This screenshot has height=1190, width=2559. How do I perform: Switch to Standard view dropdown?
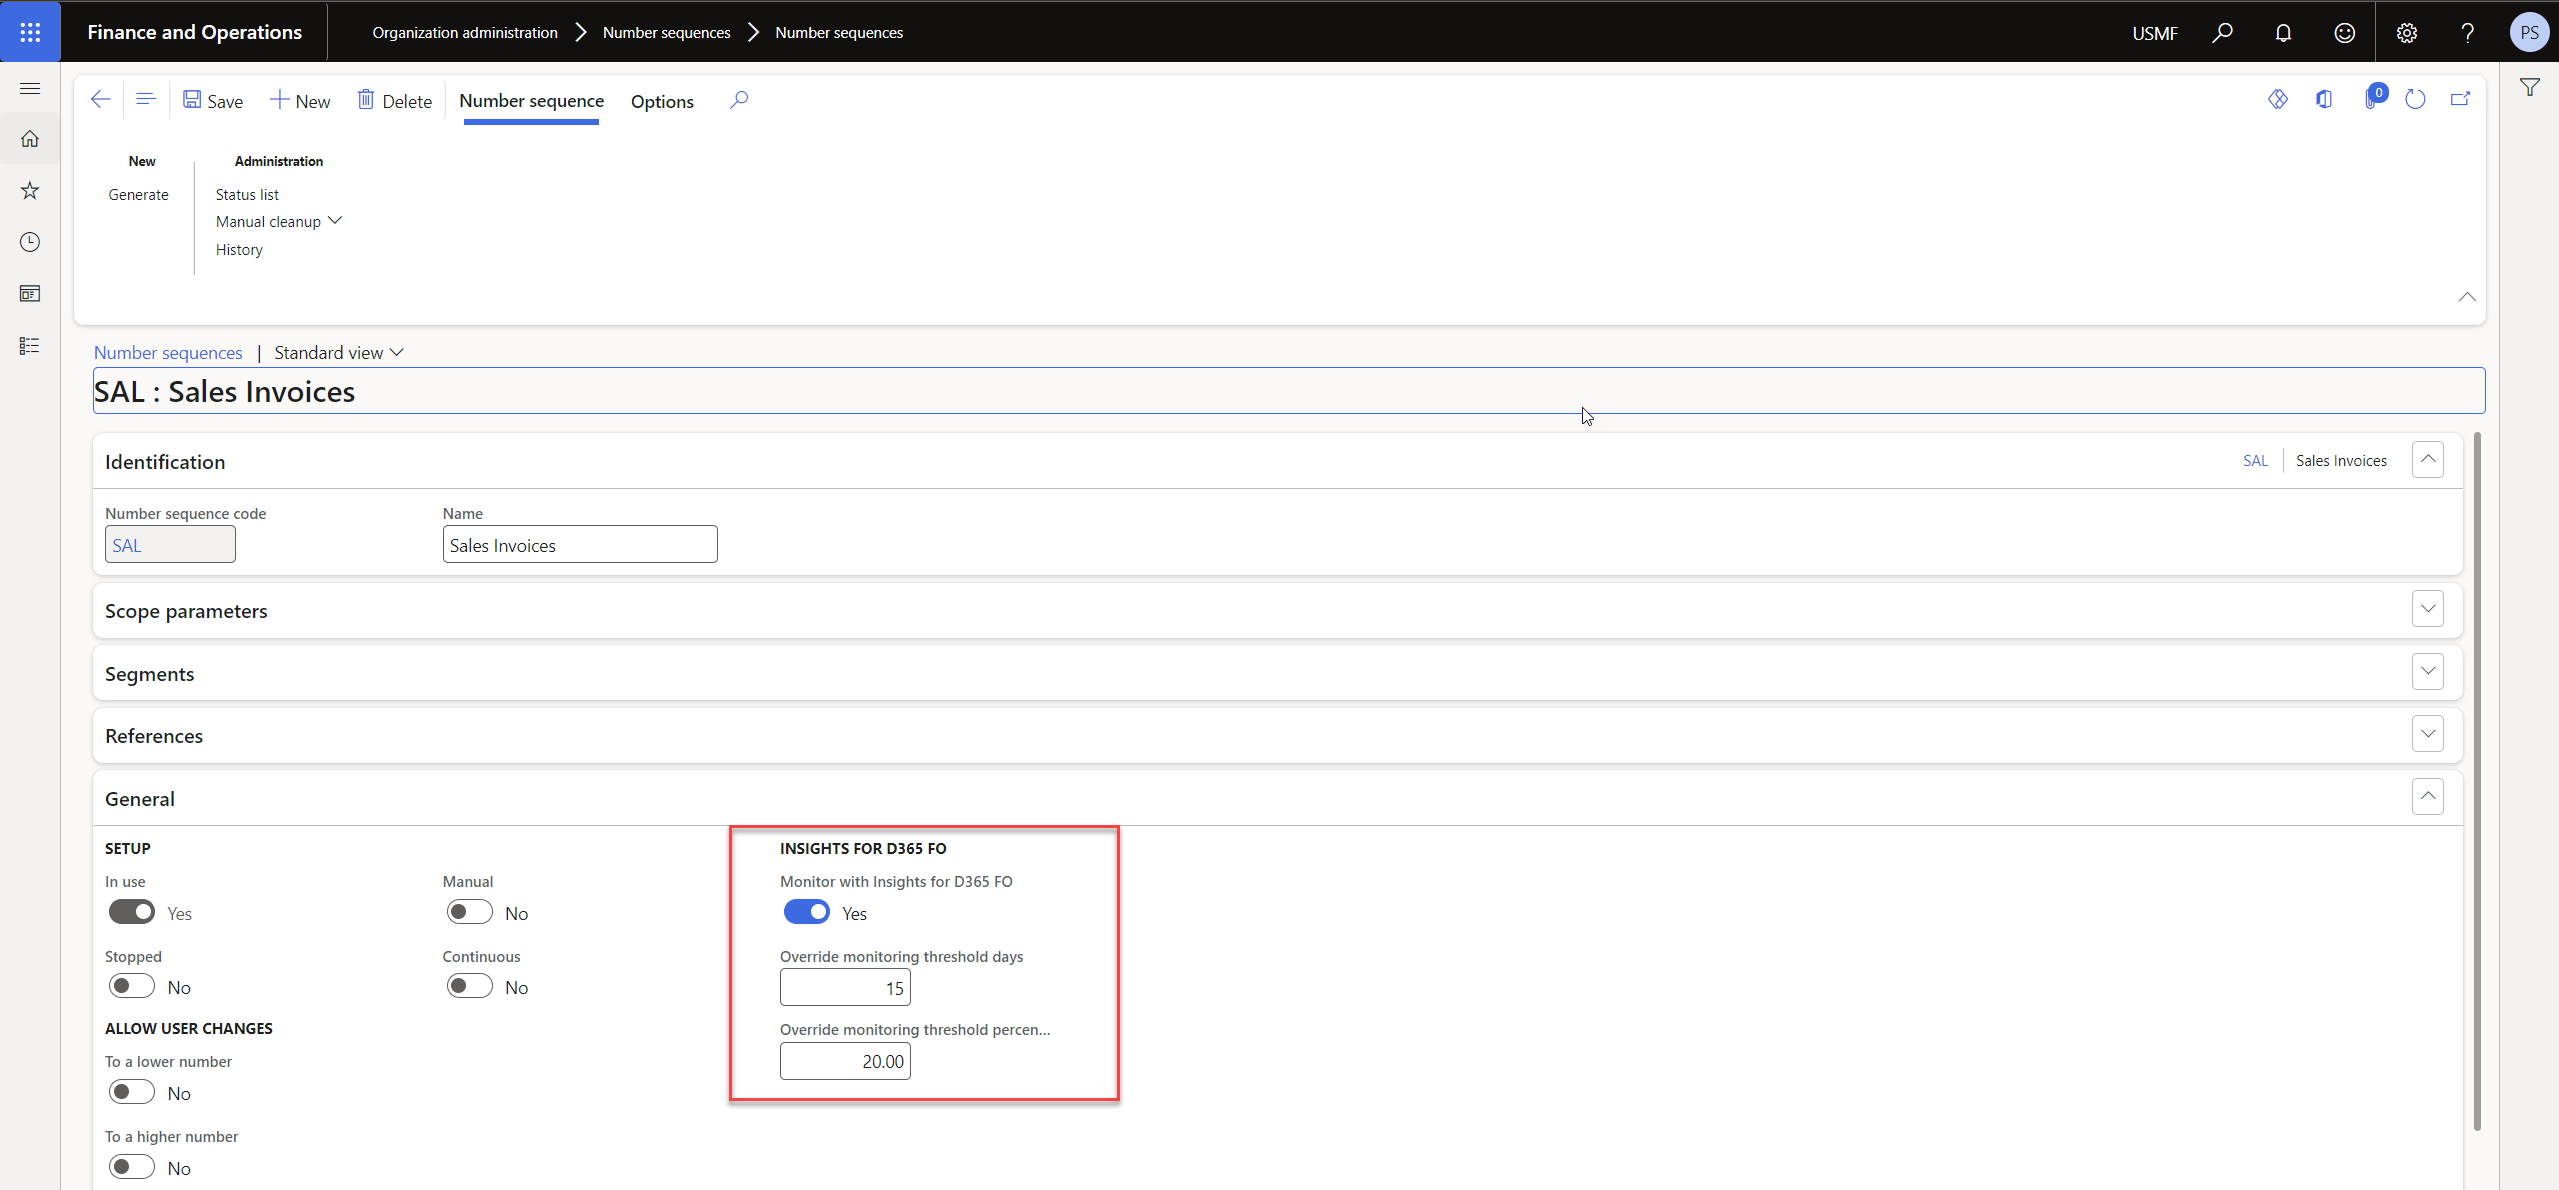click(338, 353)
